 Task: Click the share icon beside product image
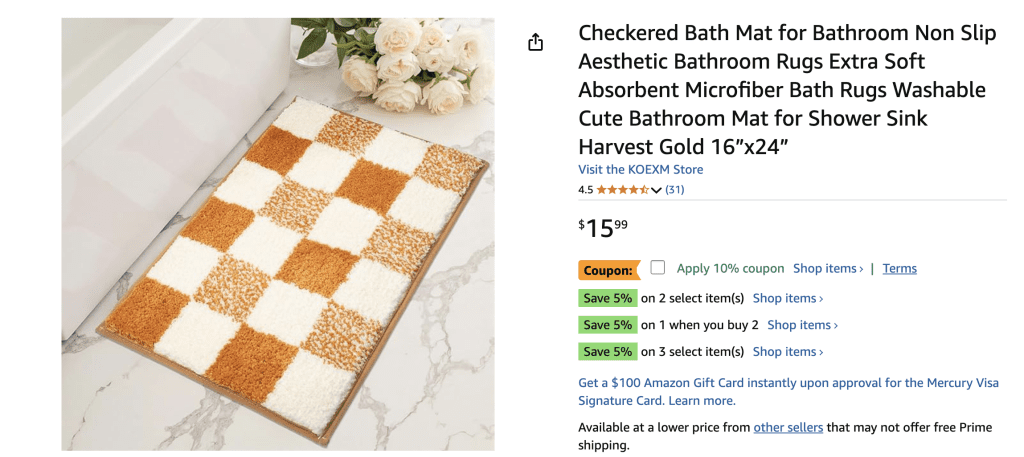(536, 43)
